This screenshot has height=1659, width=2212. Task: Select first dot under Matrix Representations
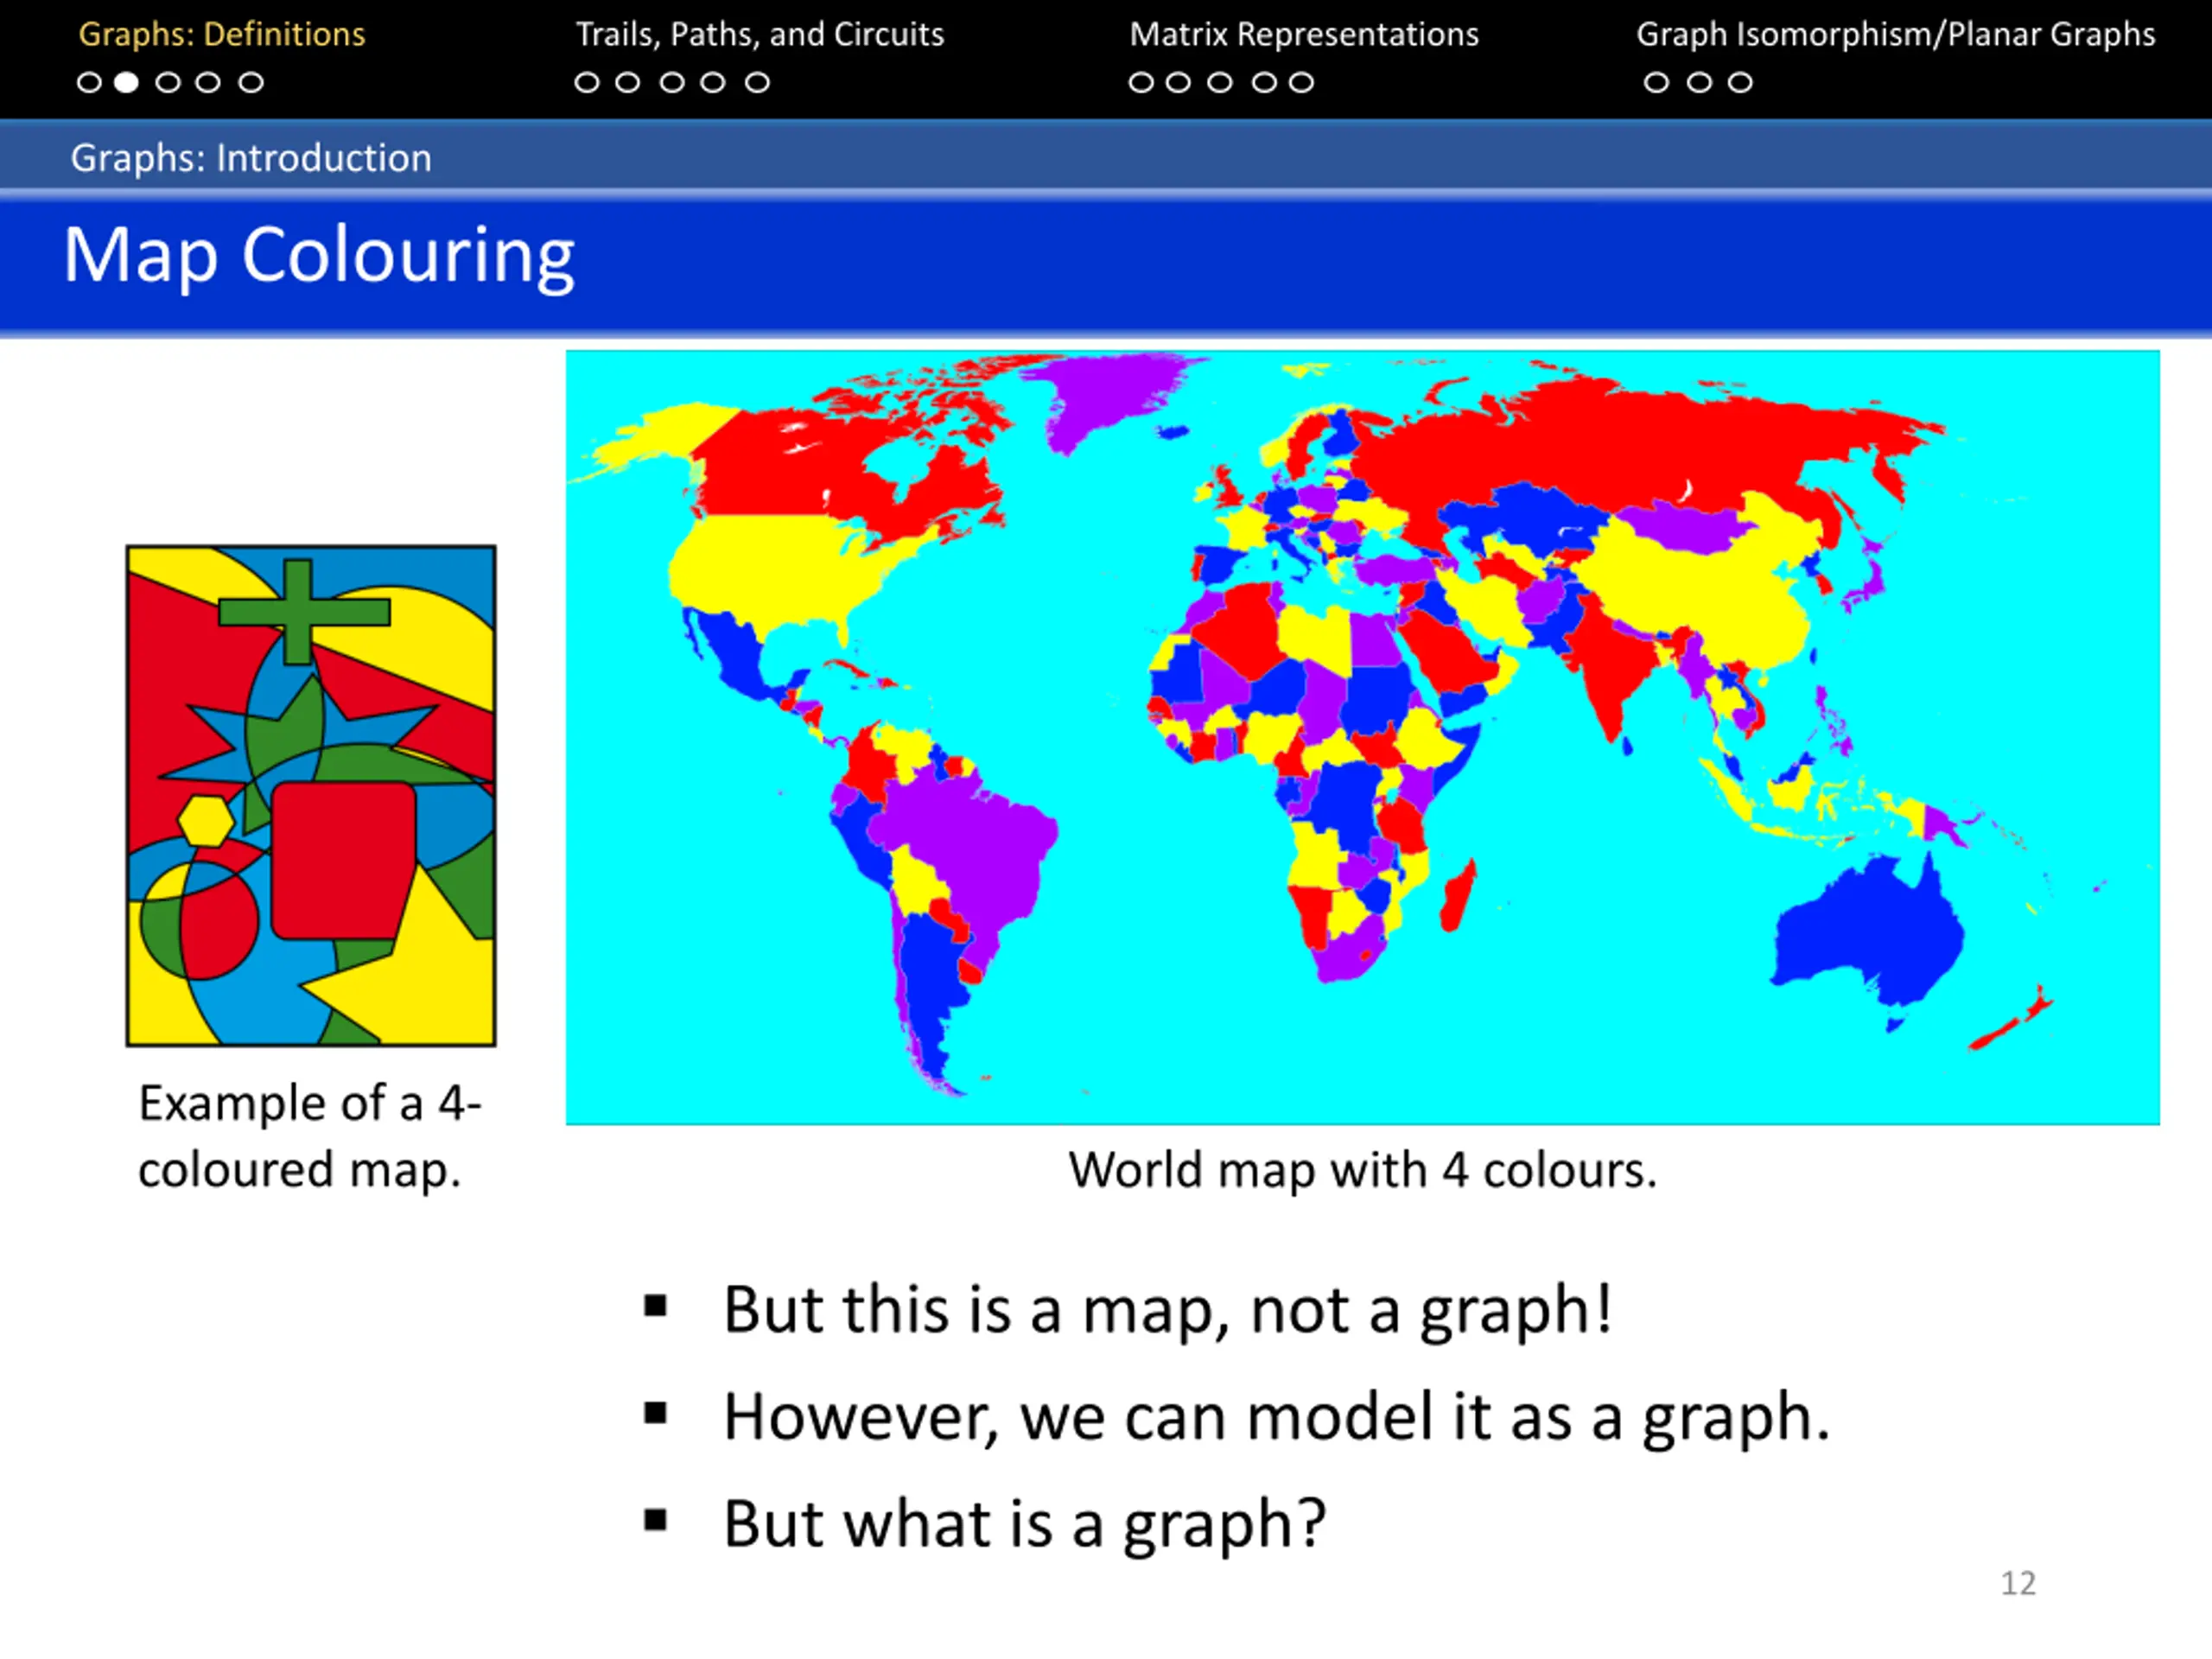[1141, 83]
